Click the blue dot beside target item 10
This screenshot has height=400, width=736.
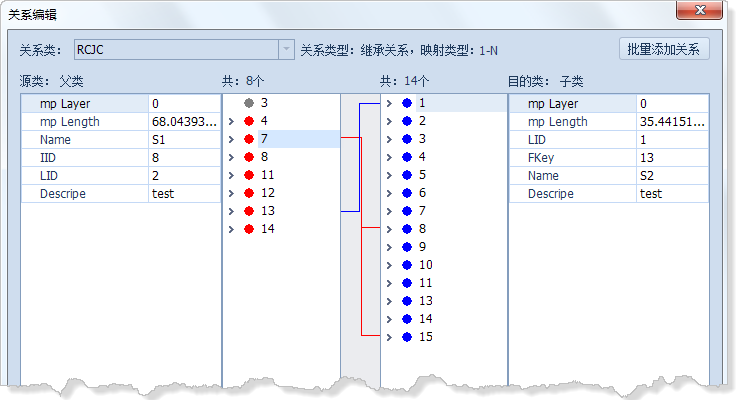tap(406, 265)
